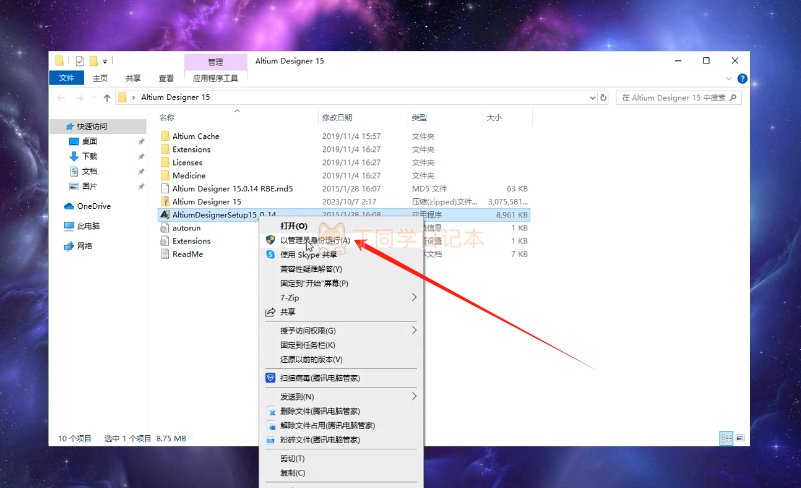Screen dimensions: 801x488
Task: Open the 文件 ribbon tab
Action: tap(66, 78)
